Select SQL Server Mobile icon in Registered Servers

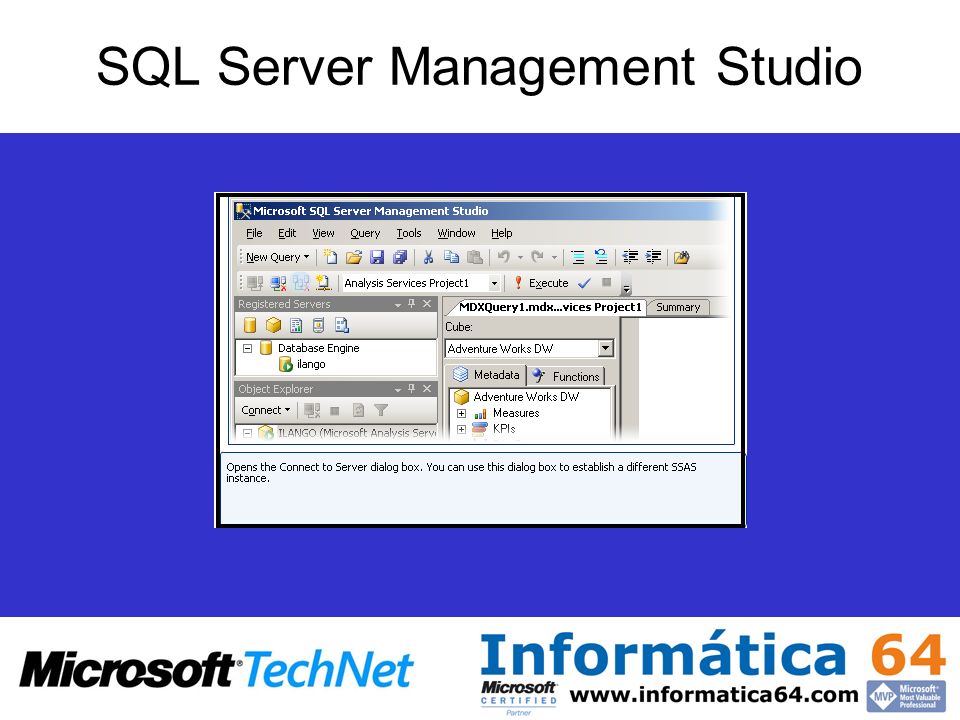pos(318,325)
